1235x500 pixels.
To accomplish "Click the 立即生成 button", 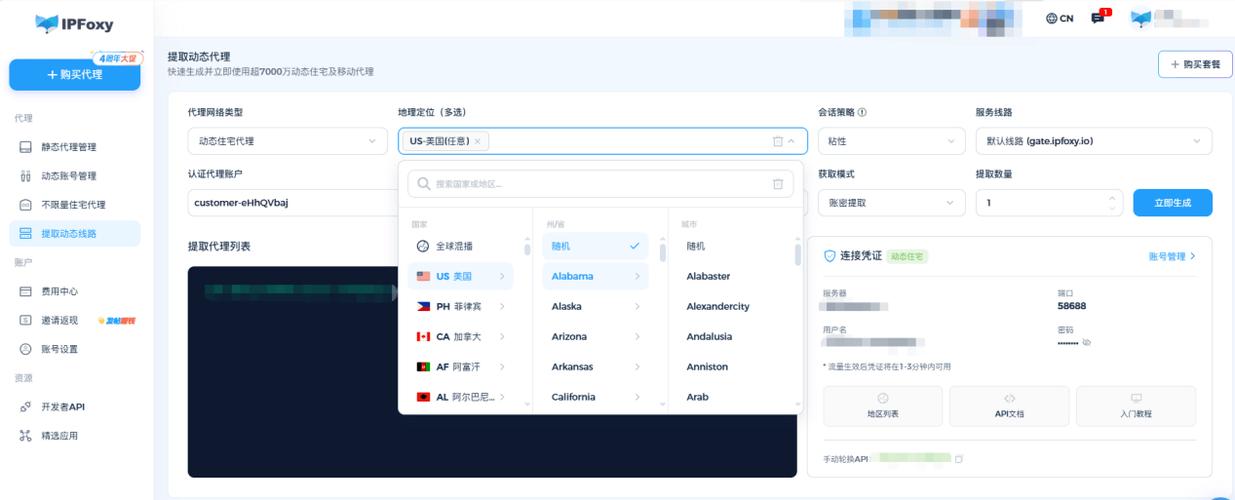I will pos(1172,203).
